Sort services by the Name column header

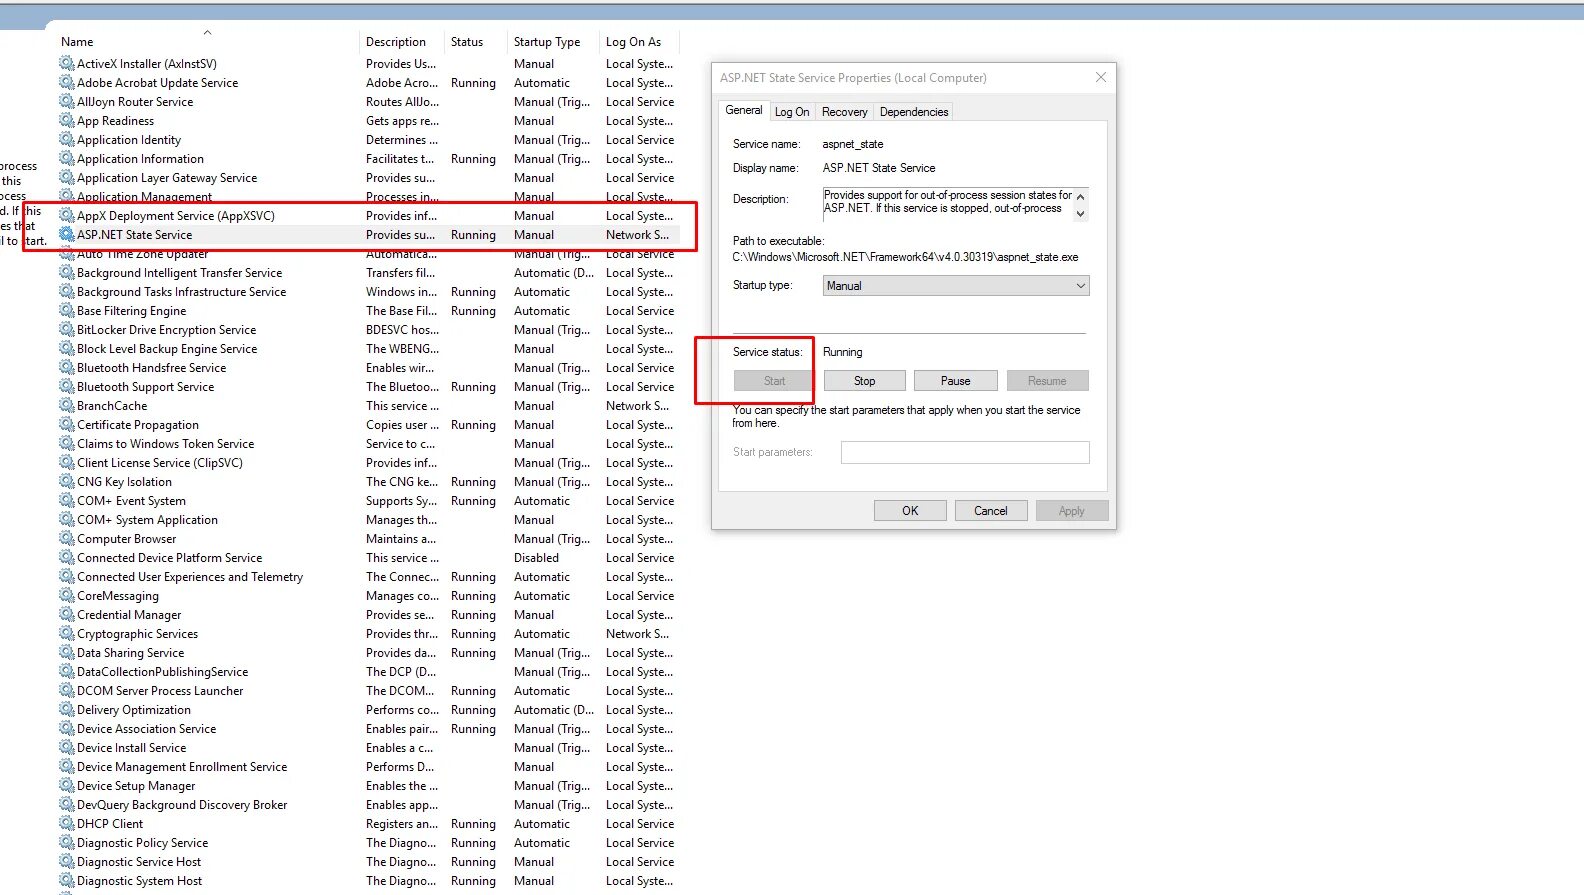coord(207,42)
